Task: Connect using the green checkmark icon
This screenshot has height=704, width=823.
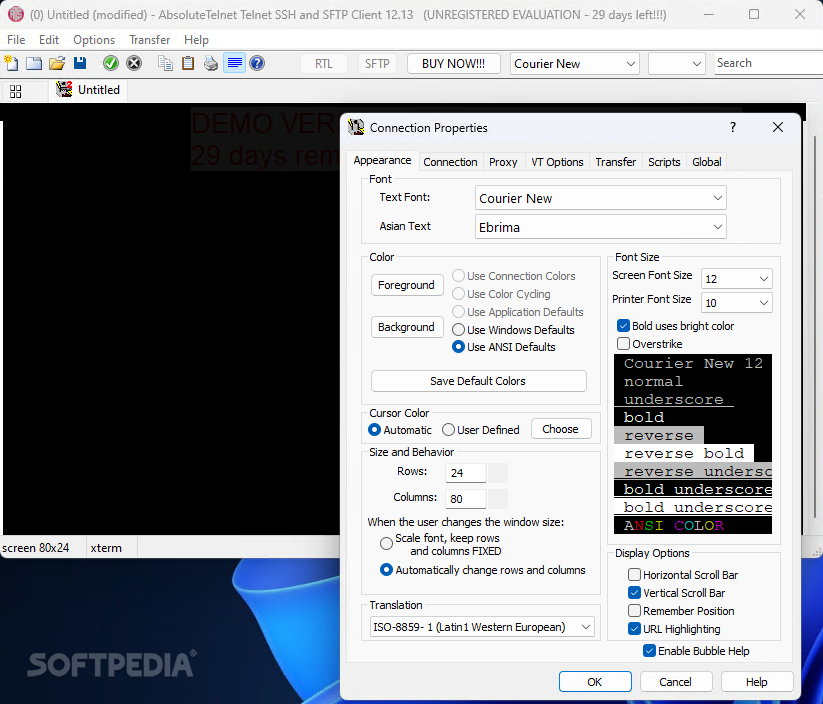Action: [111, 64]
